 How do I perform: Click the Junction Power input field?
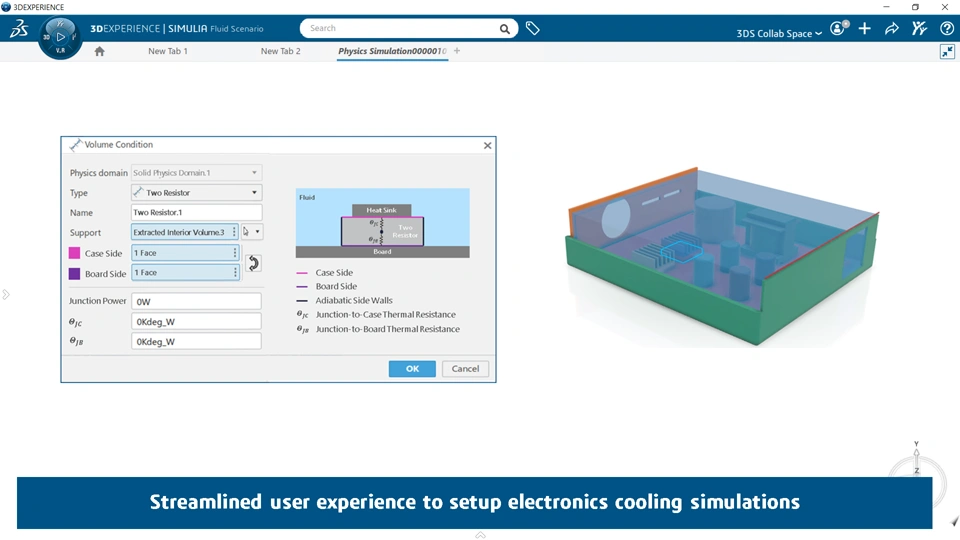pyautogui.click(x=197, y=301)
